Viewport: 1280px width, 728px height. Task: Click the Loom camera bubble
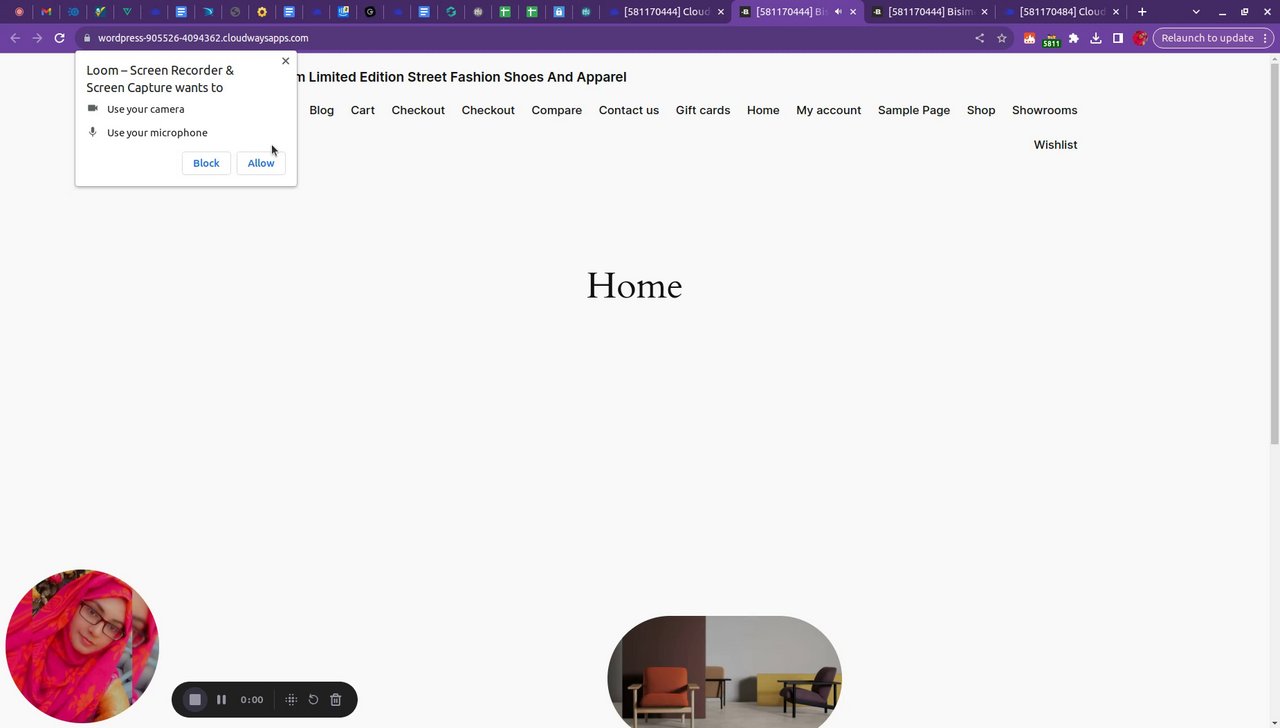(82, 646)
